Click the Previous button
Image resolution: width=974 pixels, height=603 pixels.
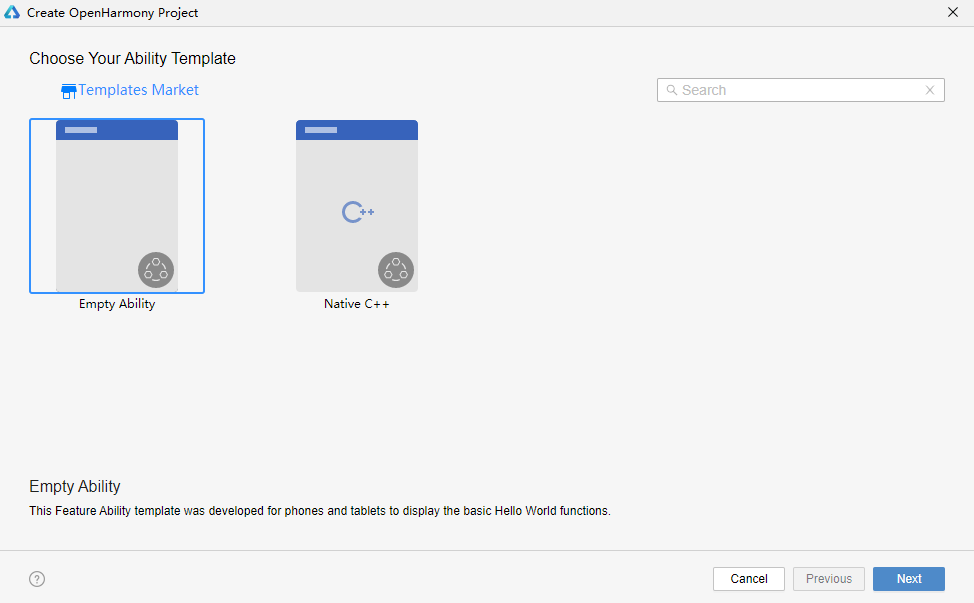click(829, 579)
